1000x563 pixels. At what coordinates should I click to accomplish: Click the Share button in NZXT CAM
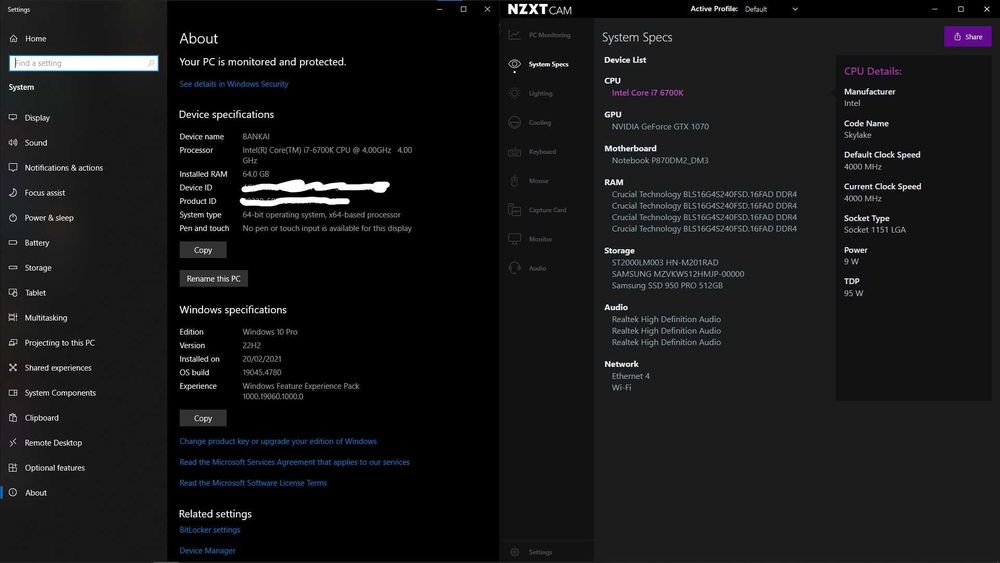[967, 37]
